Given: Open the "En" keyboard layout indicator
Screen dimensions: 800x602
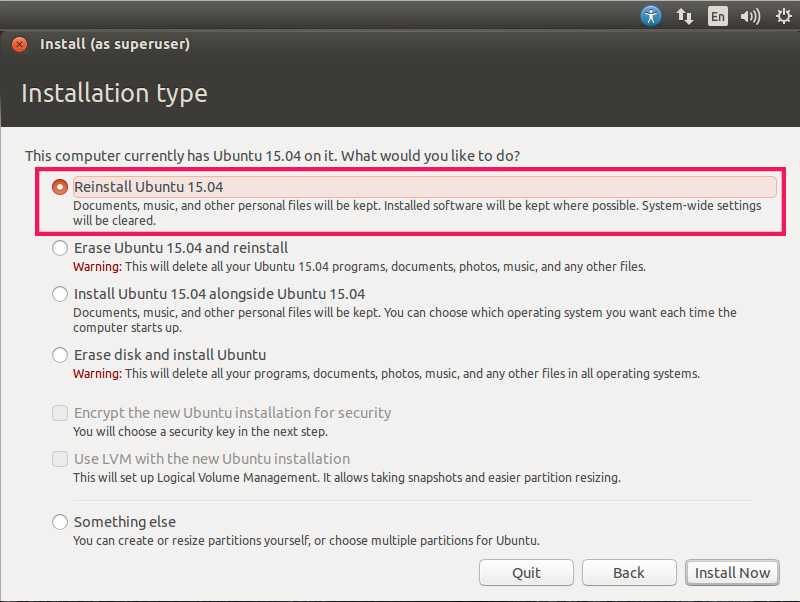Looking at the screenshot, I should tap(717, 16).
